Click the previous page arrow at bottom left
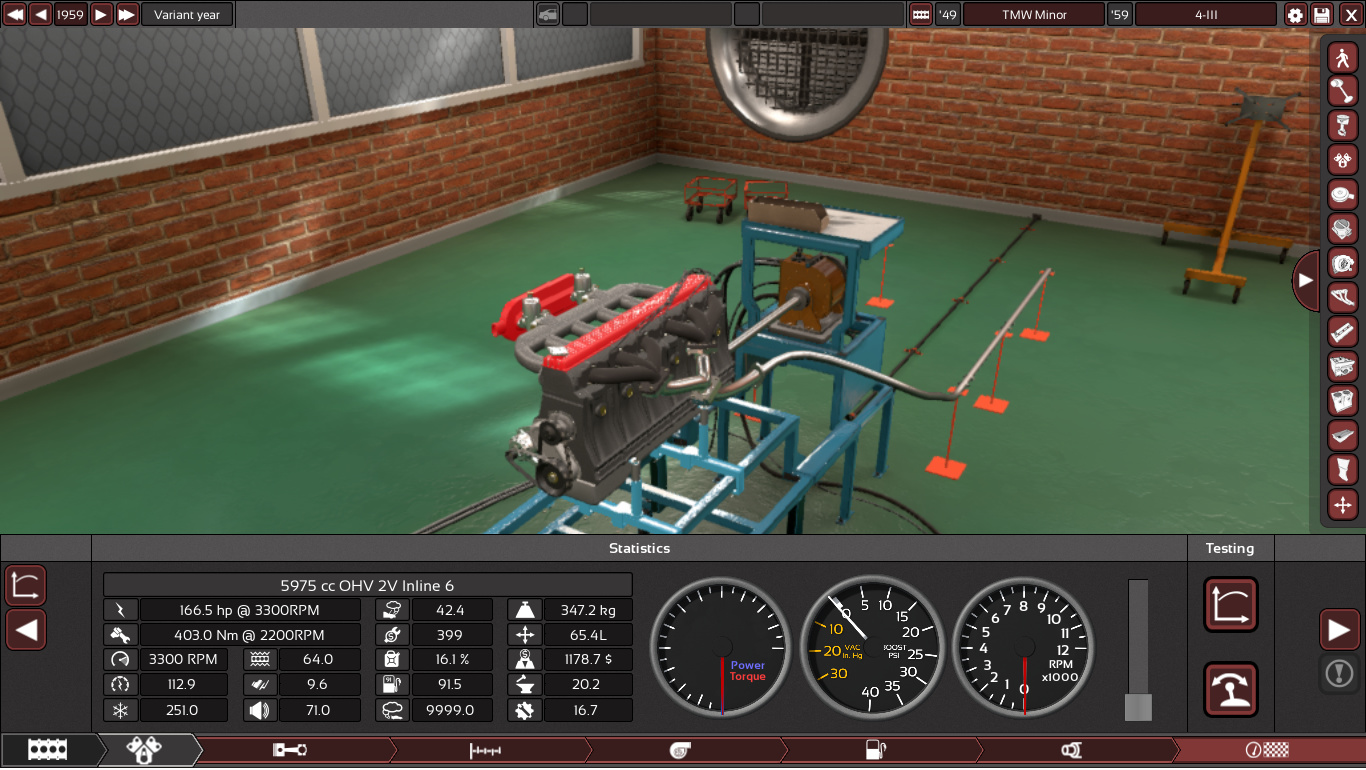The height and width of the screenshot is (770, 1366). pyautogui.click(x=26, y=630)
